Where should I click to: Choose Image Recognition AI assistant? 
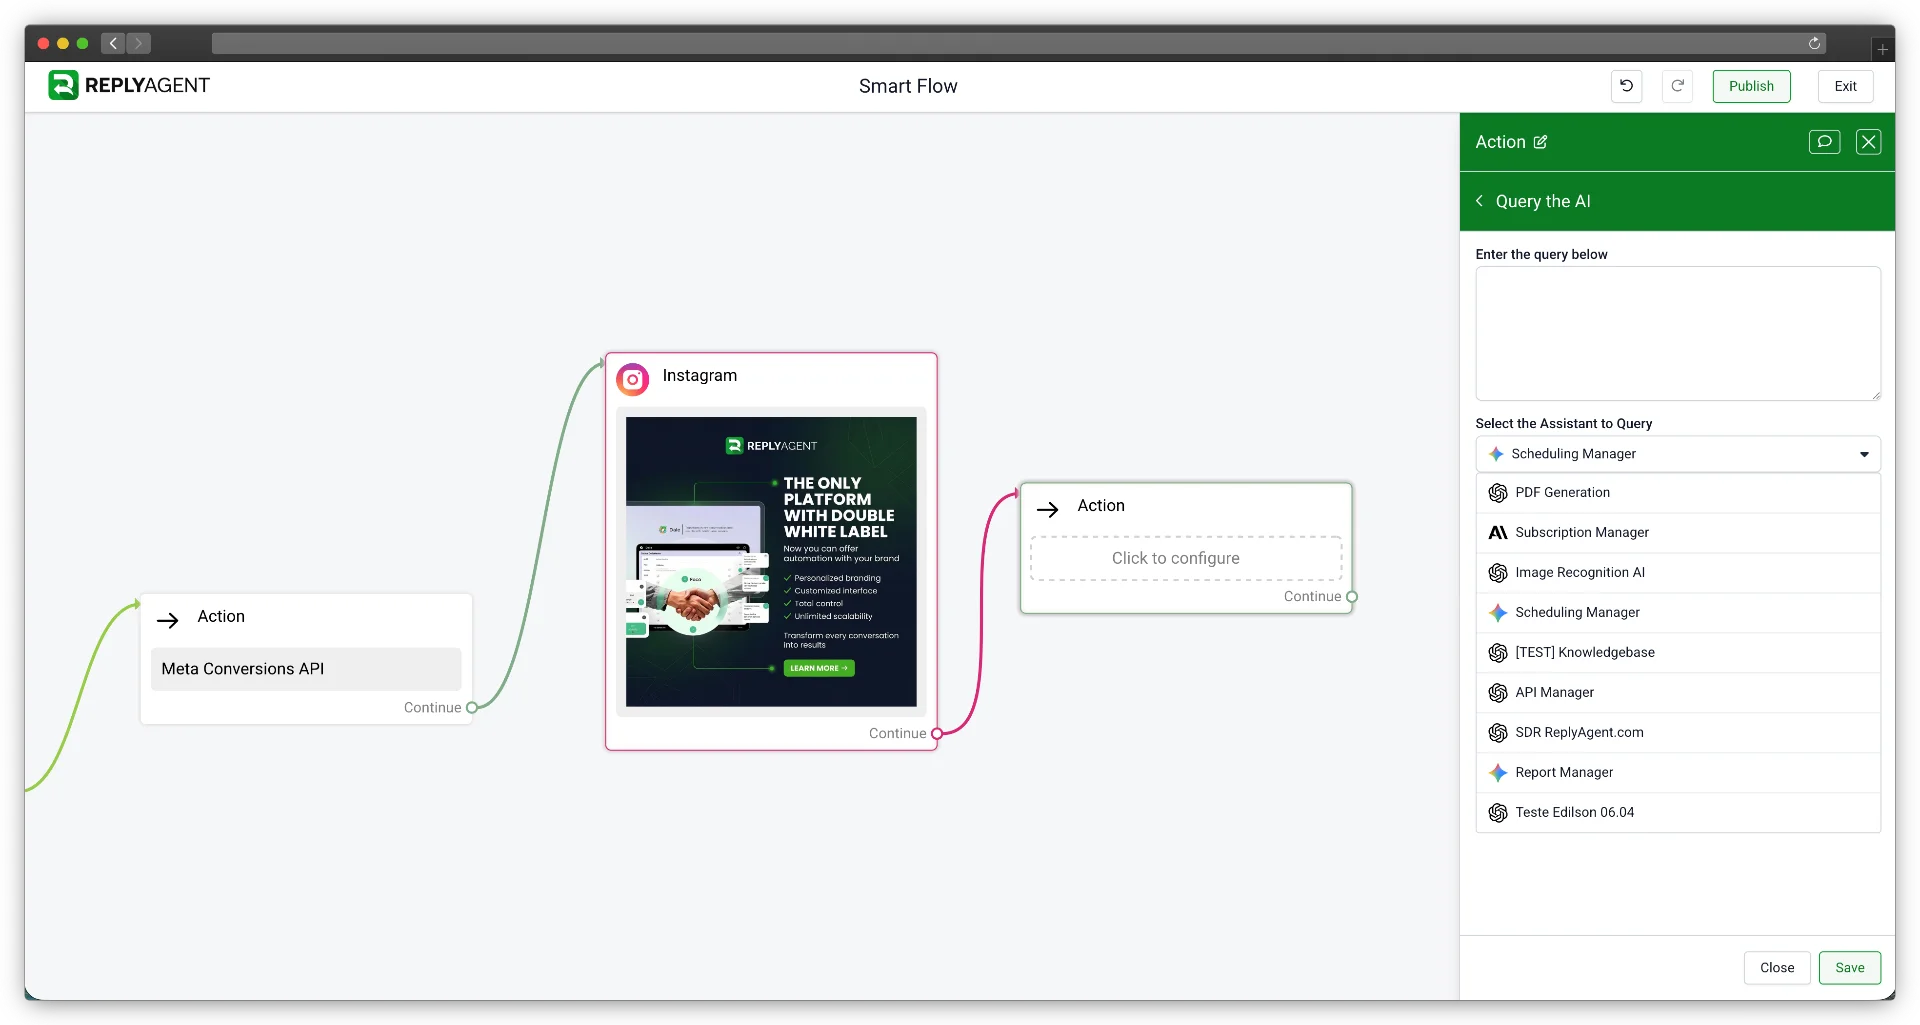pyautogui.click(x=1678, y=573)
